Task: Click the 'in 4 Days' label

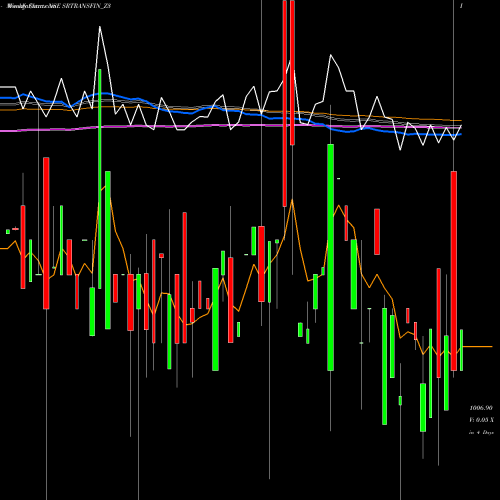Action: (x=481, y=432)
